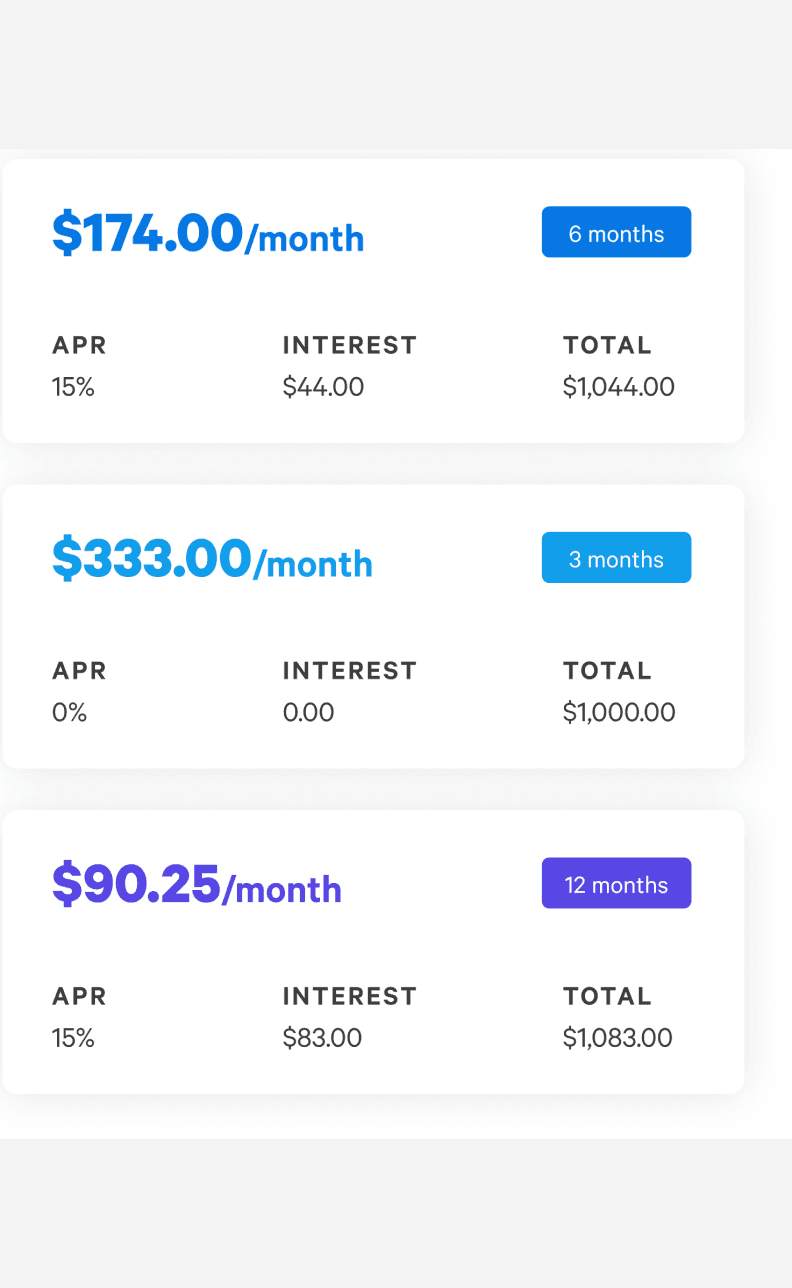Screen dimensions: 792x1288
Task: Click the APR label in third card
Action: (x=79, y=996)
